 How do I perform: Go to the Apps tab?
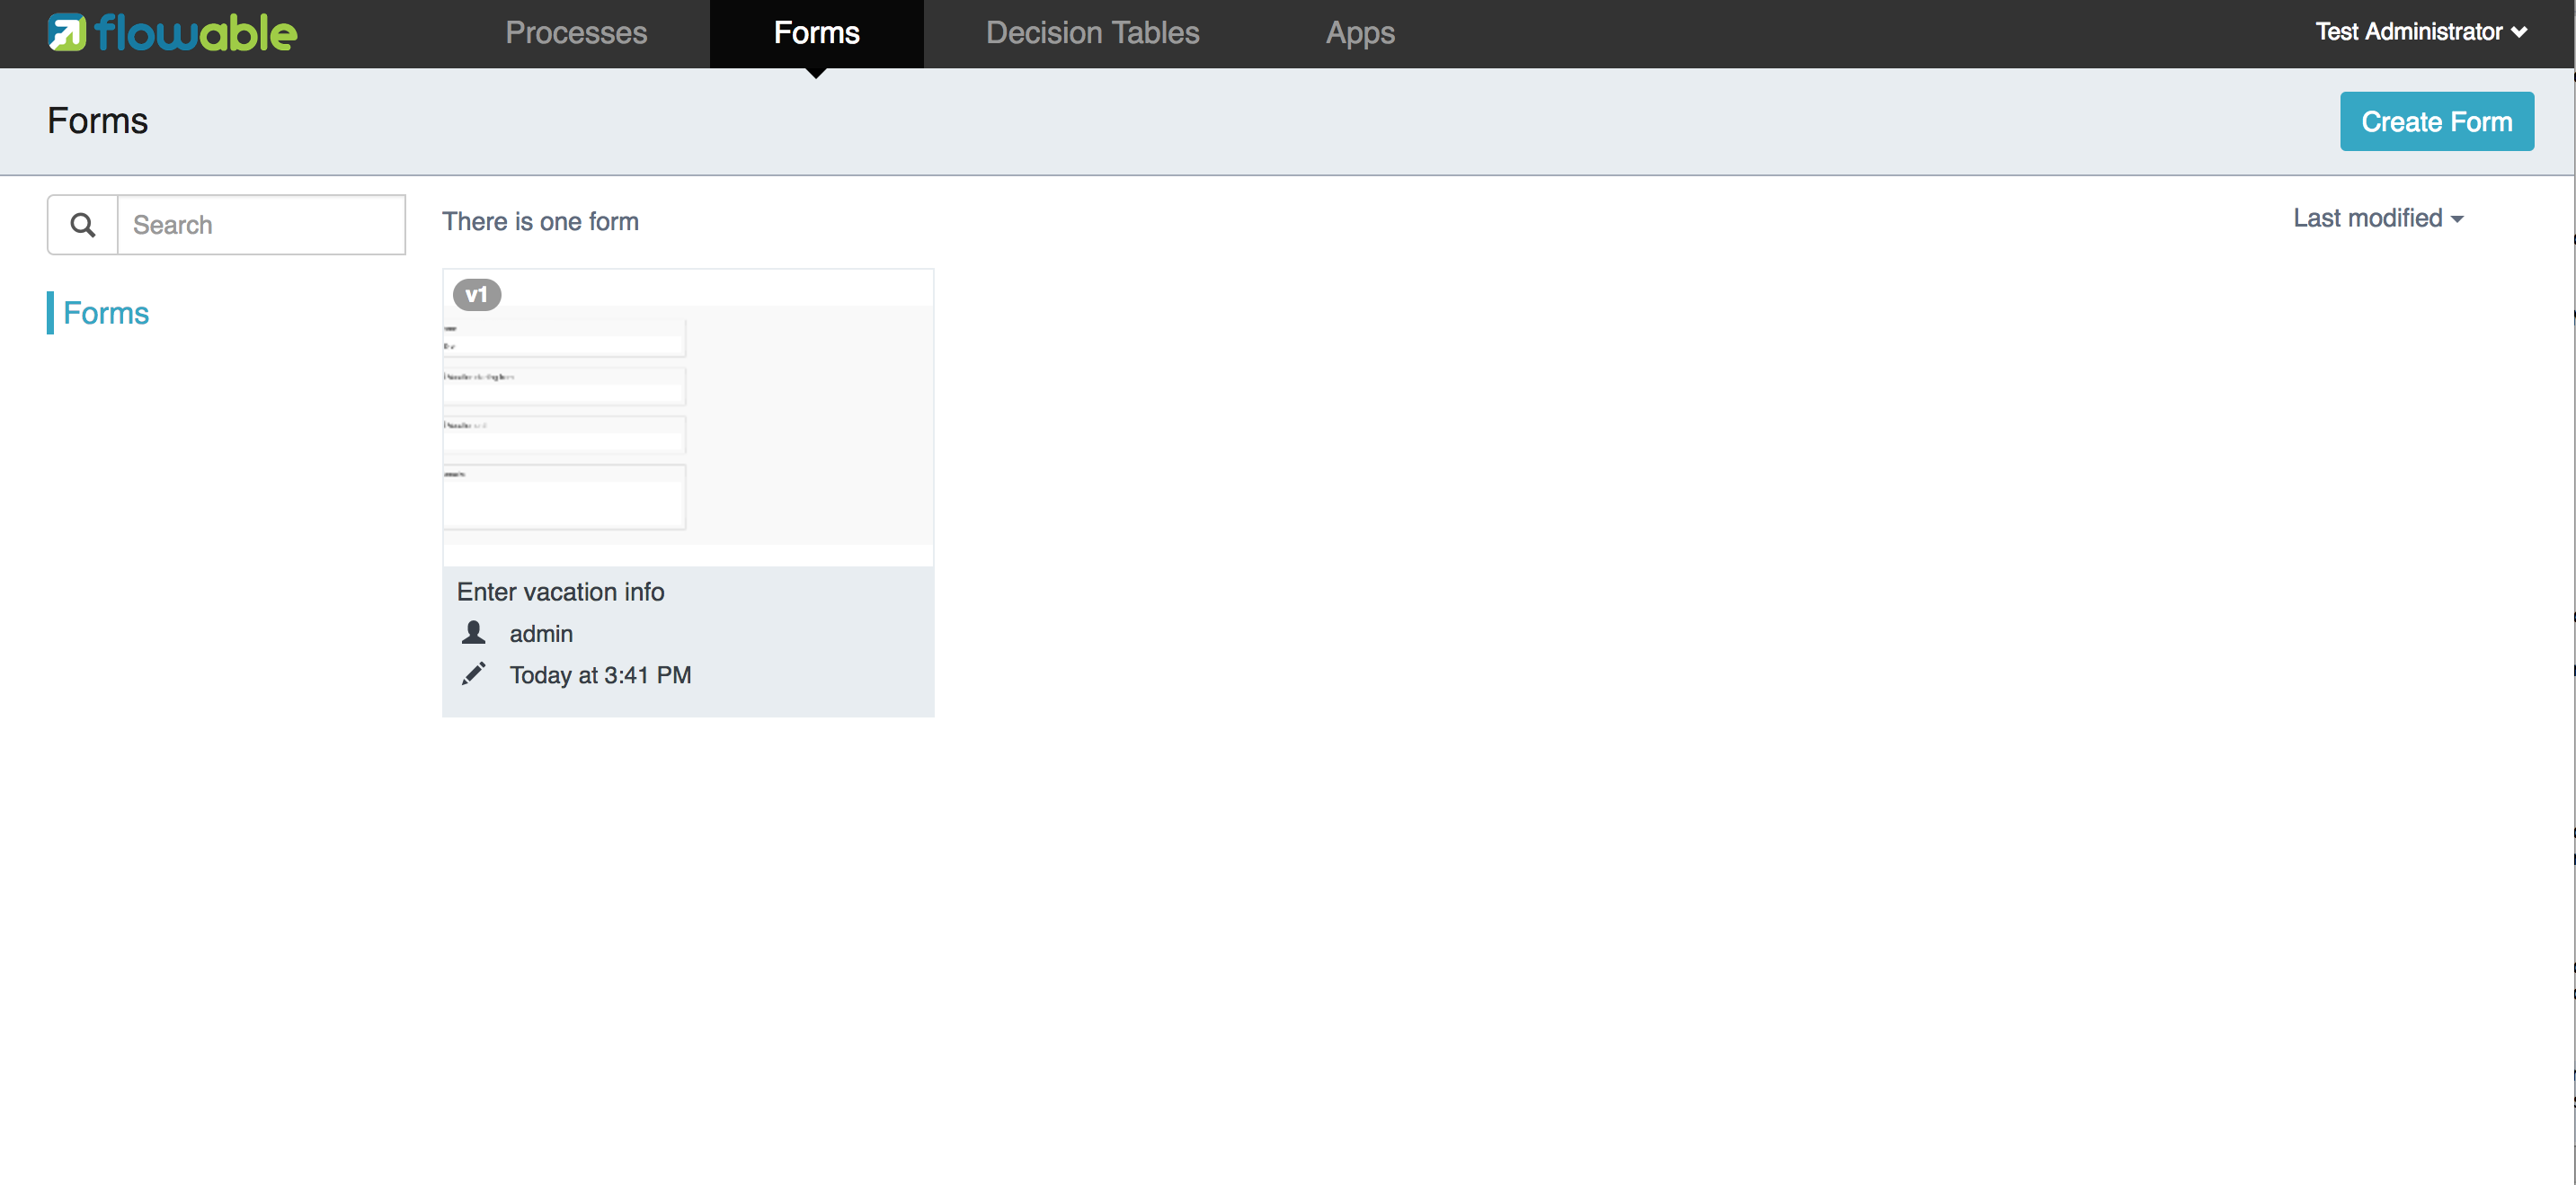pos(1360,33)
